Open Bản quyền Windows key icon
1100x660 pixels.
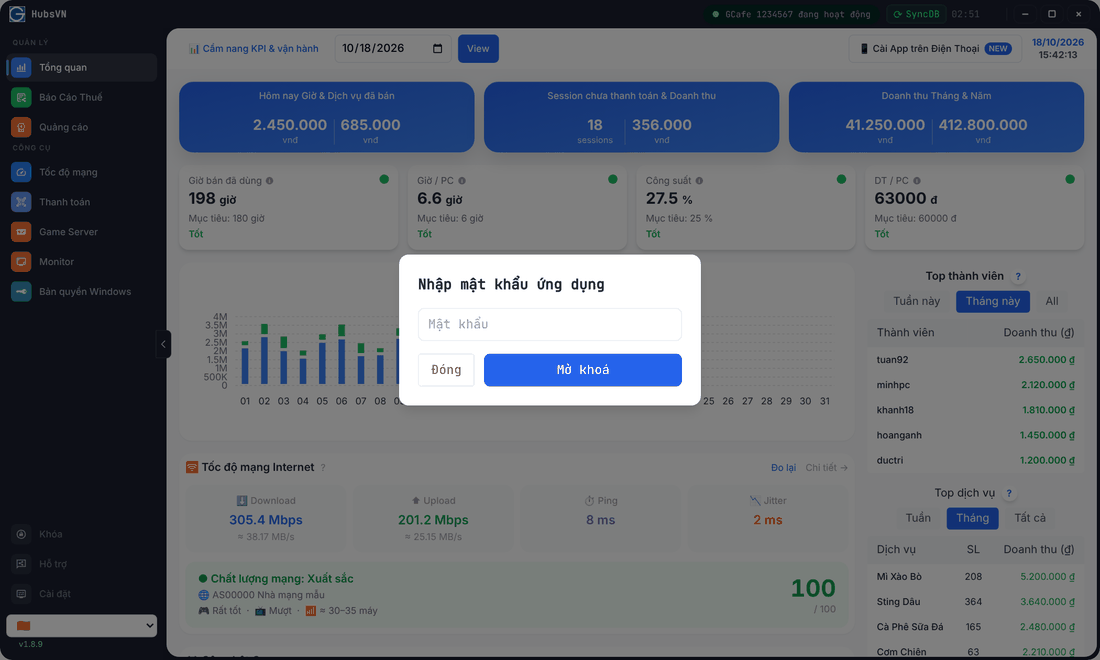click(21, 292)
